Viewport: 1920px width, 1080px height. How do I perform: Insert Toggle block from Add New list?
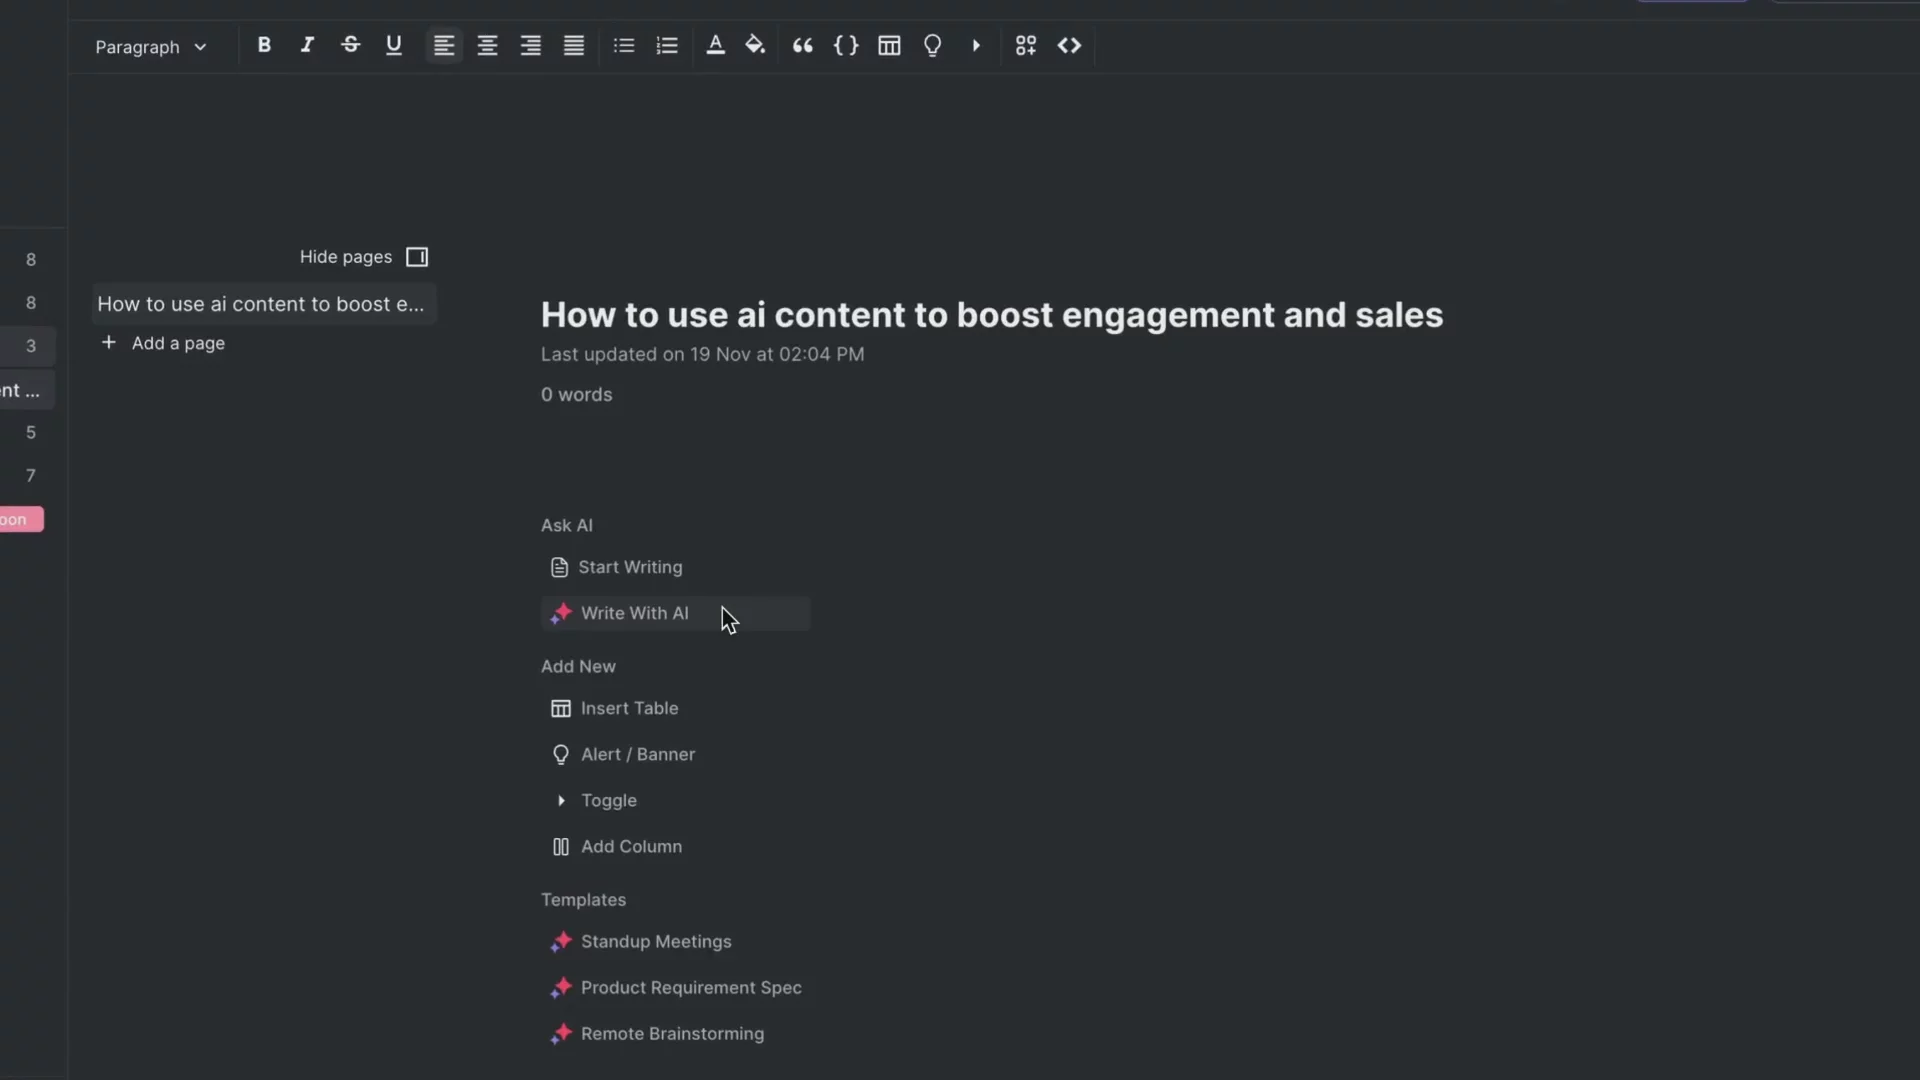click(608, 800)
